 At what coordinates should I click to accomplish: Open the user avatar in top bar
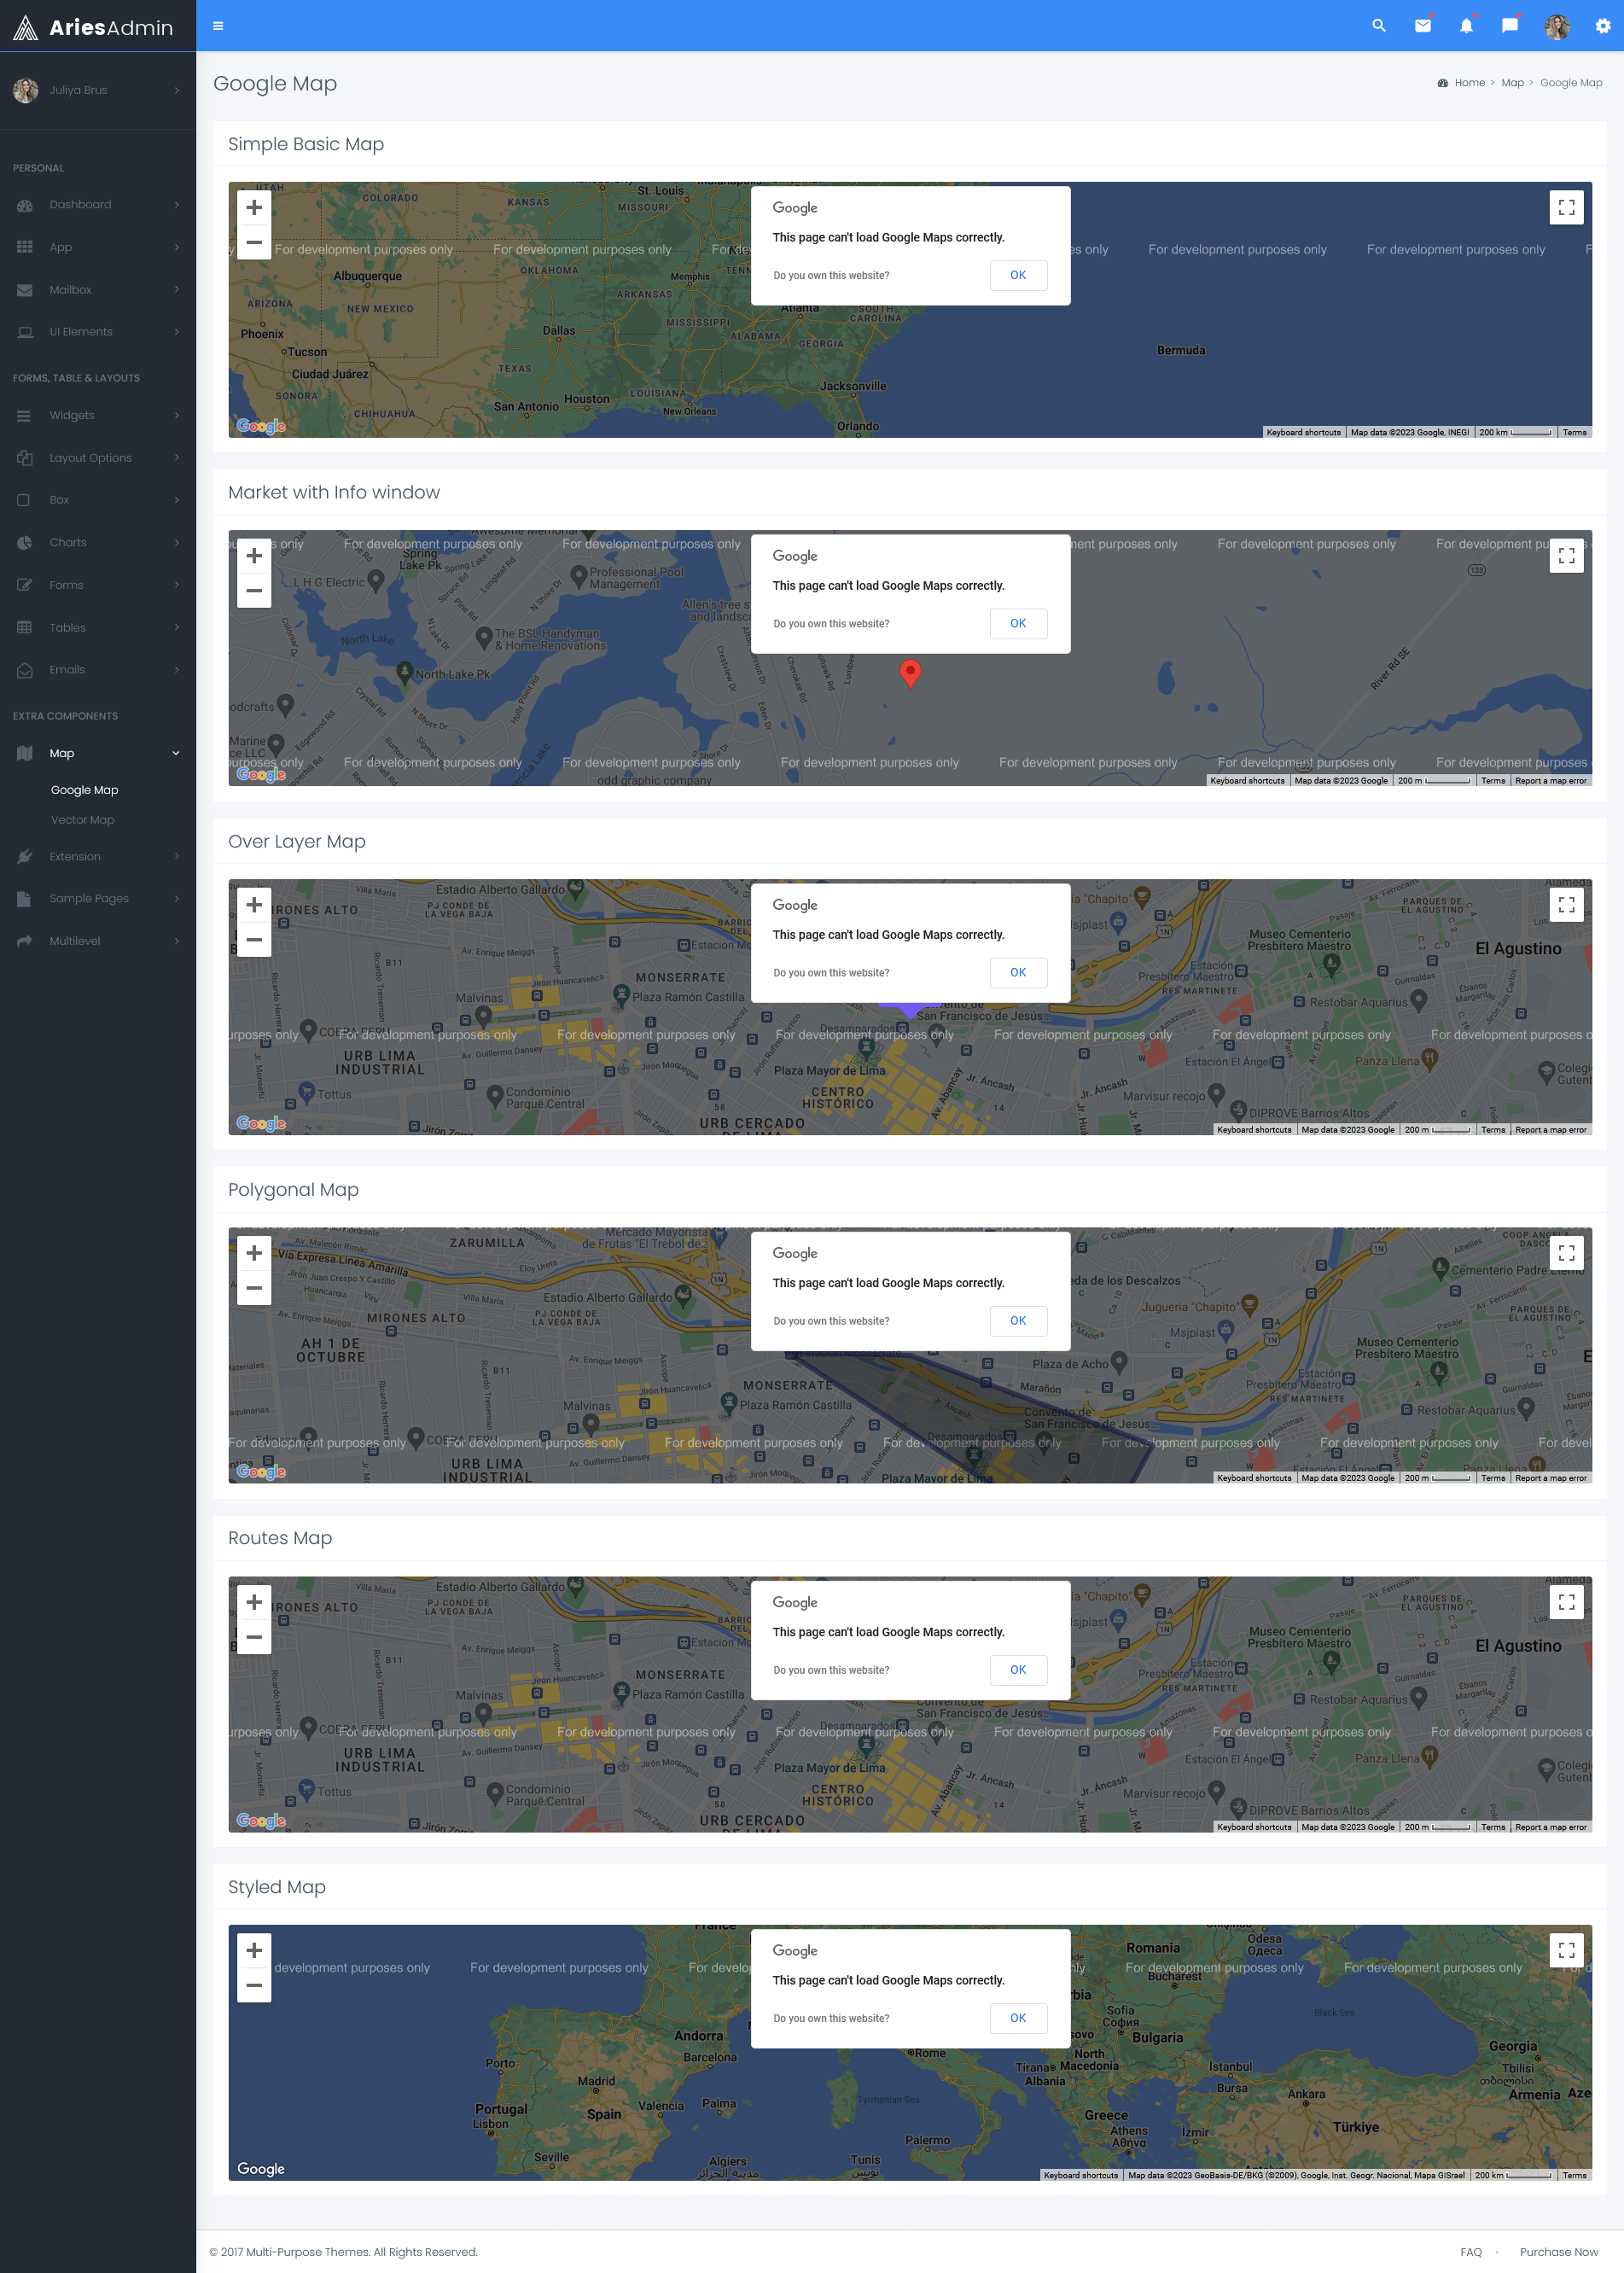tap(1557, 26)
